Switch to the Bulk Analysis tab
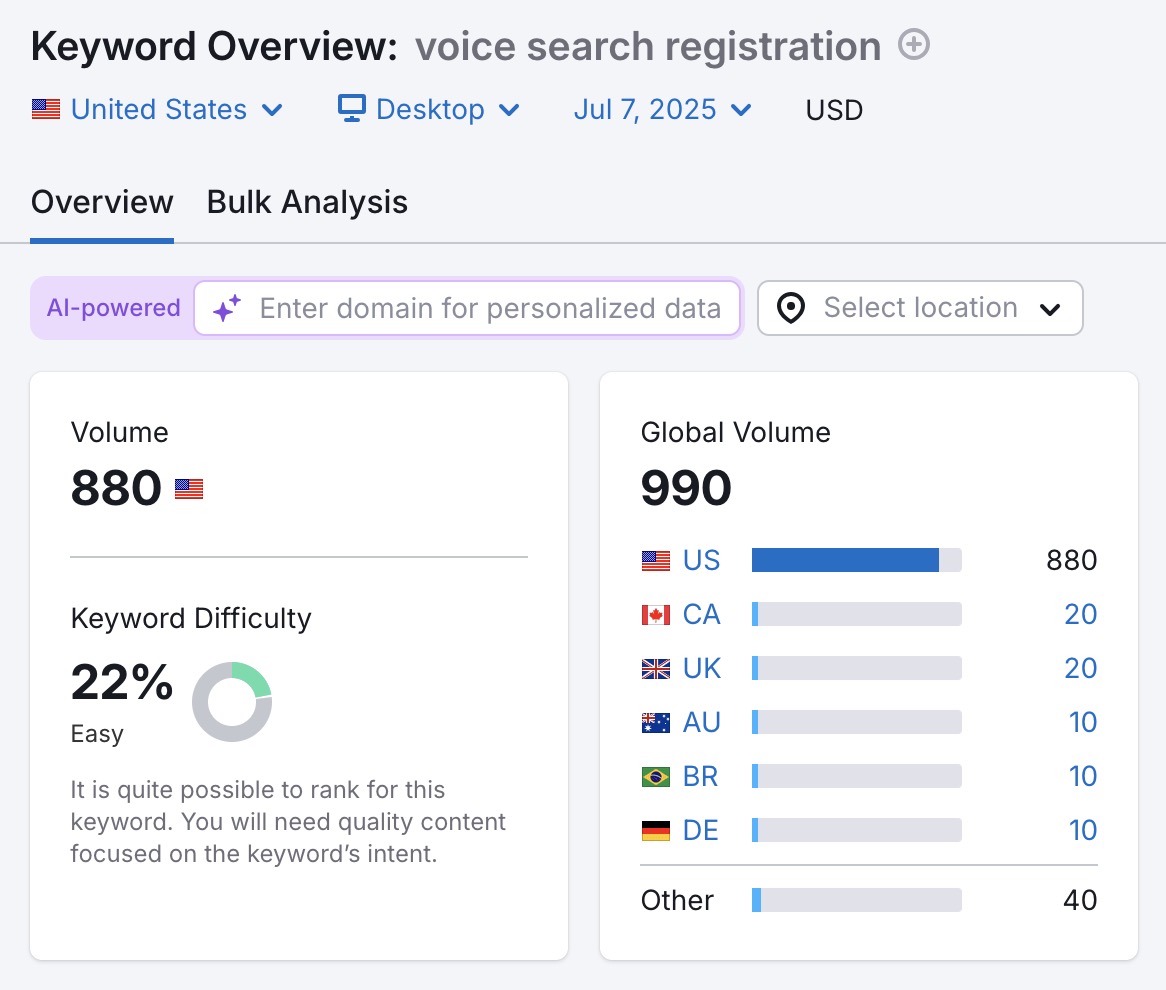Viewport: 1166px width, 990px height. click(x=306, y=202)
